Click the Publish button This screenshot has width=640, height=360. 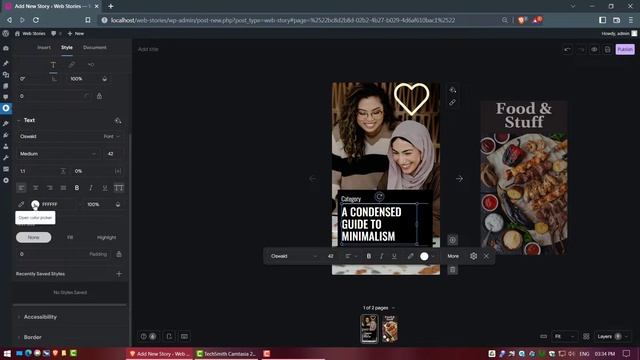[625, 49]
